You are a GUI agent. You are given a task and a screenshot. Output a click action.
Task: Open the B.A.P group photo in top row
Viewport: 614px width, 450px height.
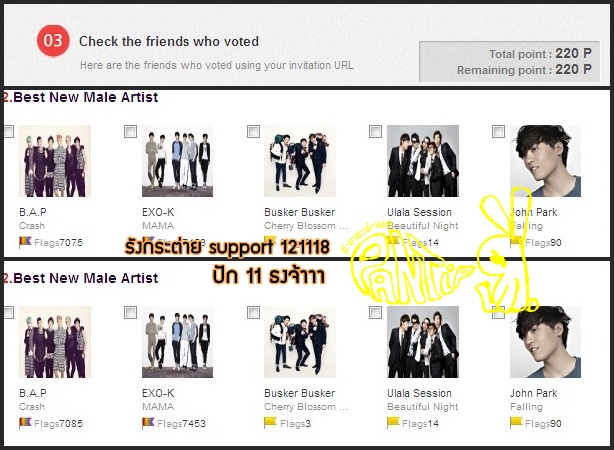pyautogui.click(x=55, y=161)
